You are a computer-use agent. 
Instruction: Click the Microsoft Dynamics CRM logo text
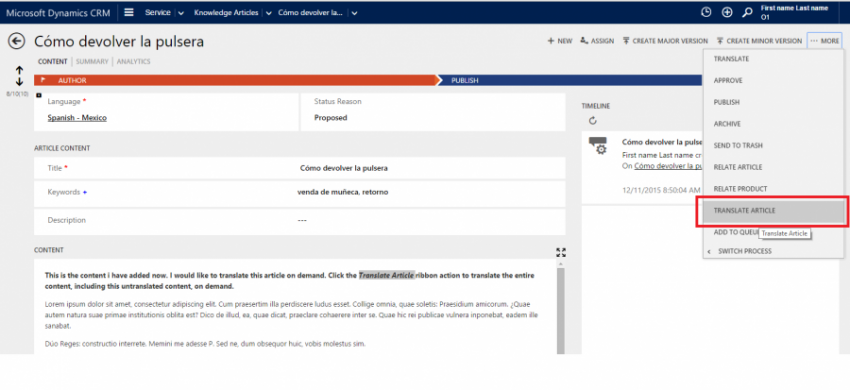[58, 12]
